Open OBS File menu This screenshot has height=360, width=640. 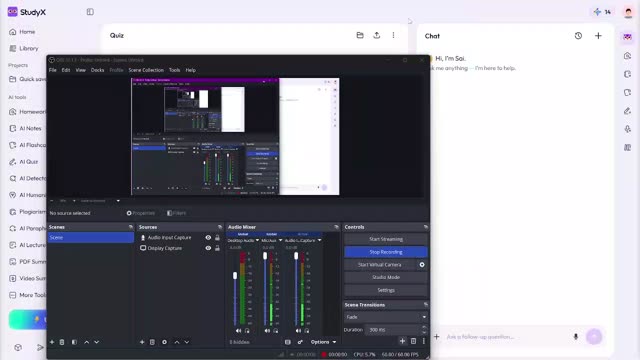pyautogui.click(x=53, y=70)
